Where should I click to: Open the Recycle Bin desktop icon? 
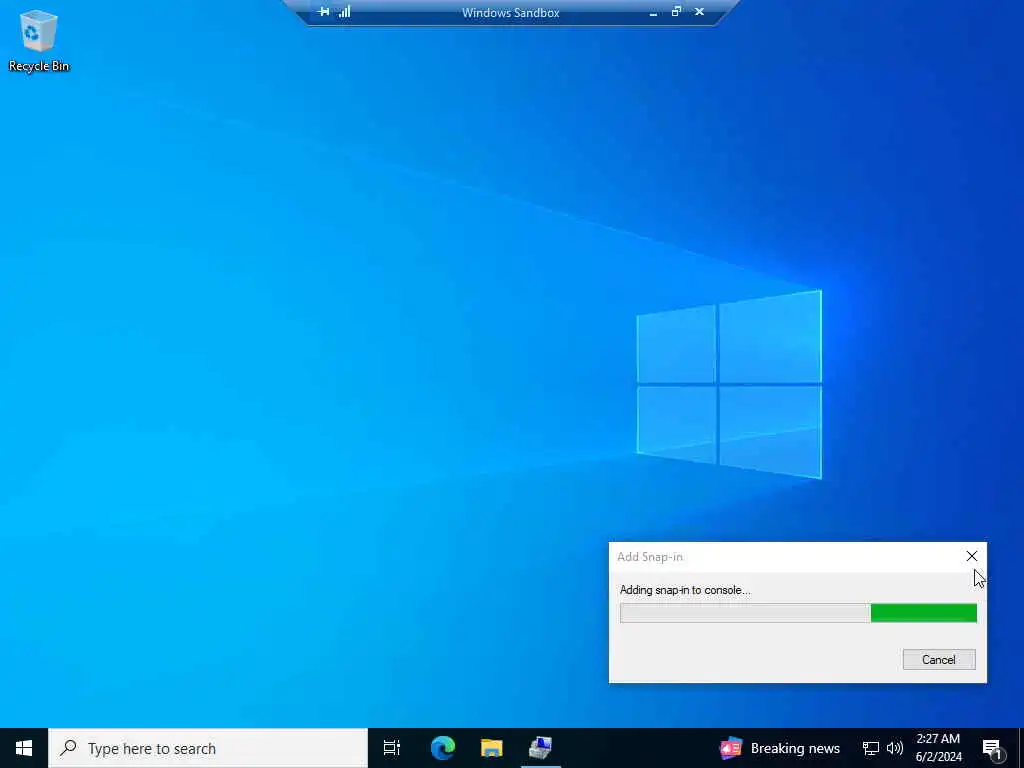point(39,40)
